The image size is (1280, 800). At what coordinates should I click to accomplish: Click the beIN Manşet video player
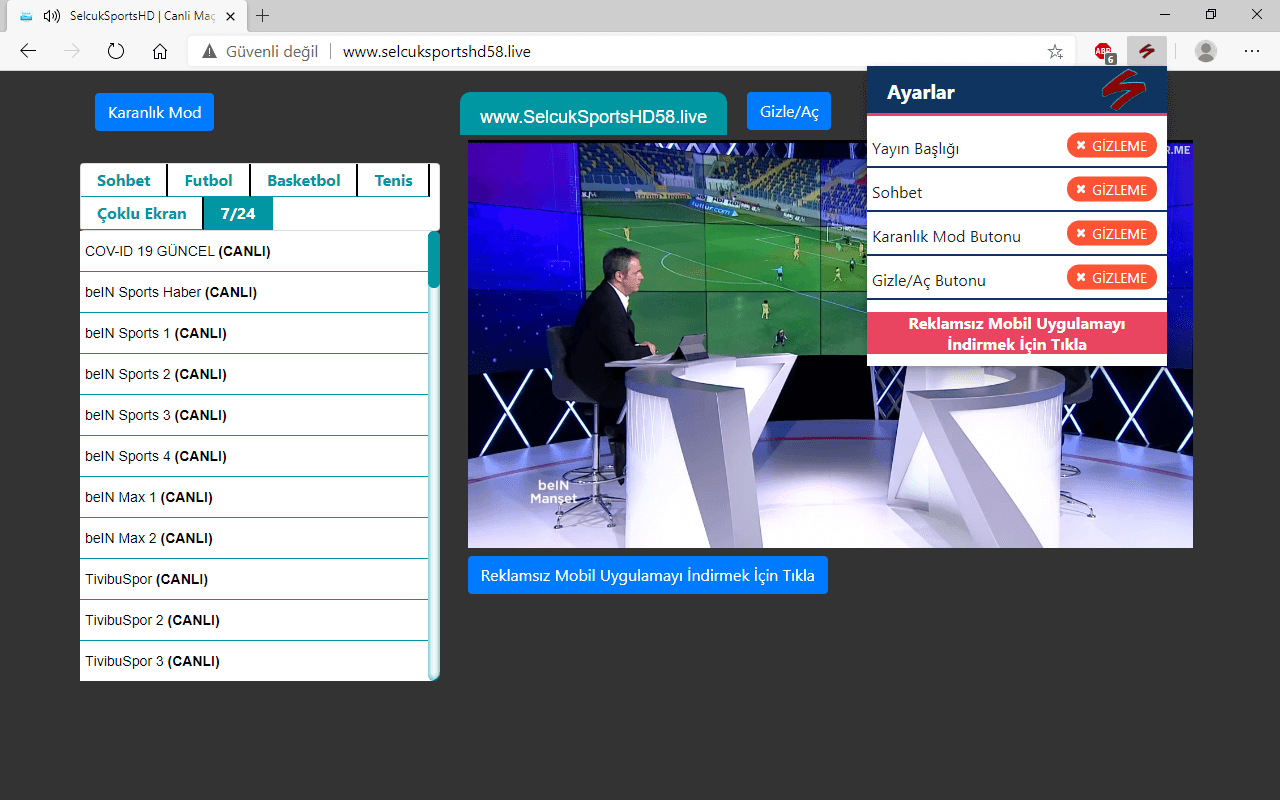coord(830,345)
